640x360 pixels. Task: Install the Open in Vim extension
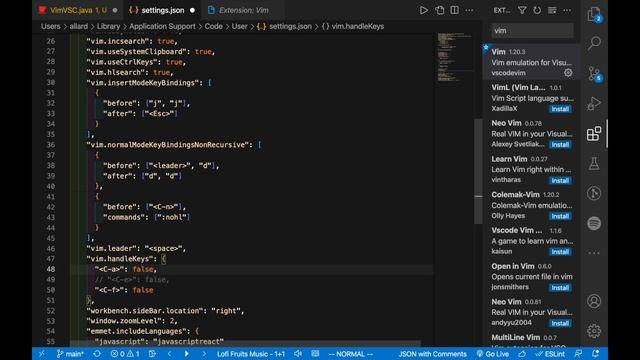pos(560,288)
